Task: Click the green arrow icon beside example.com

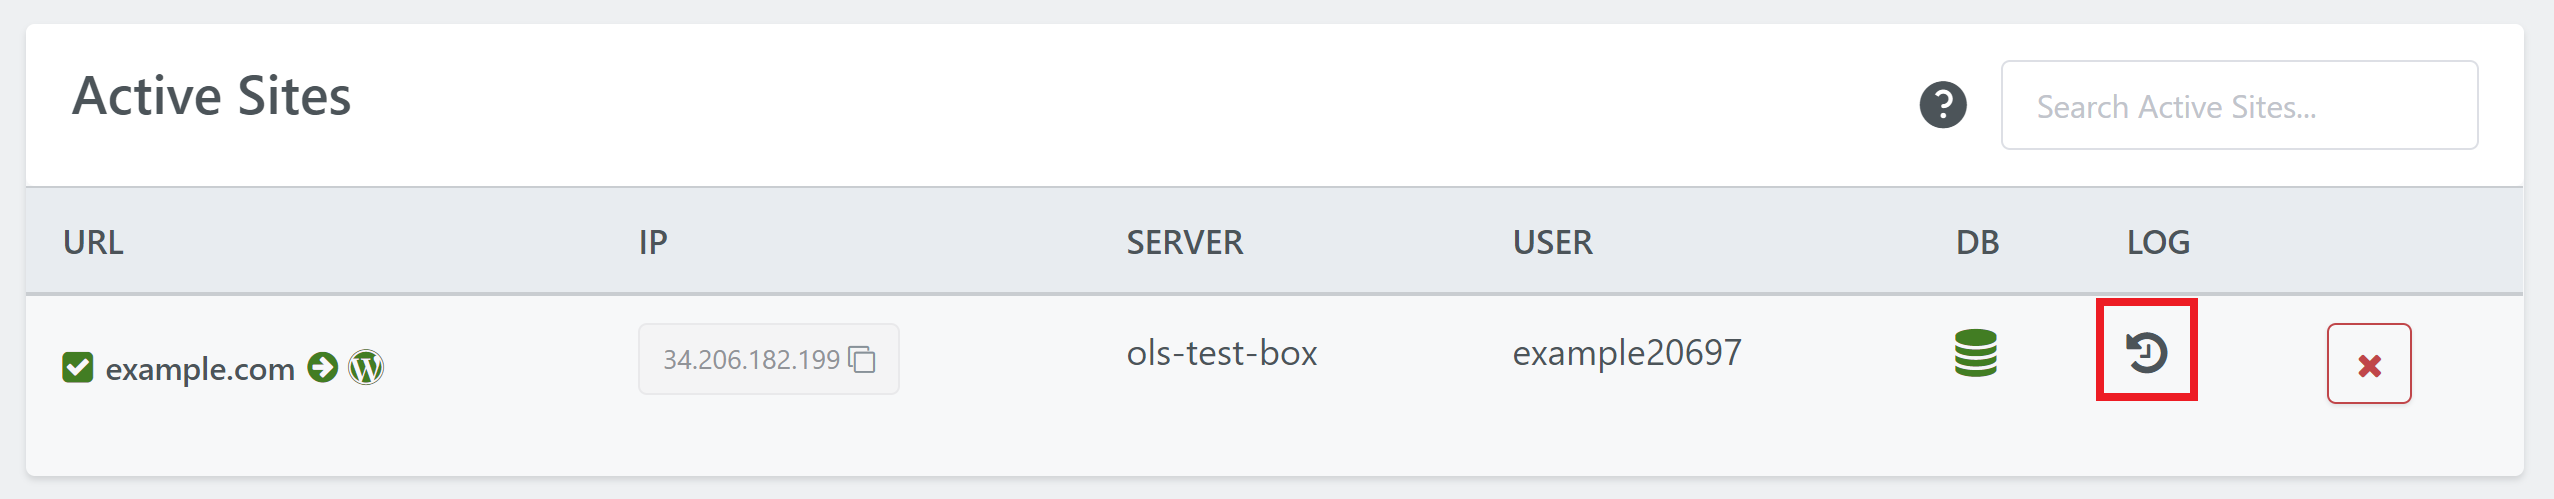Action: point(322,367)
